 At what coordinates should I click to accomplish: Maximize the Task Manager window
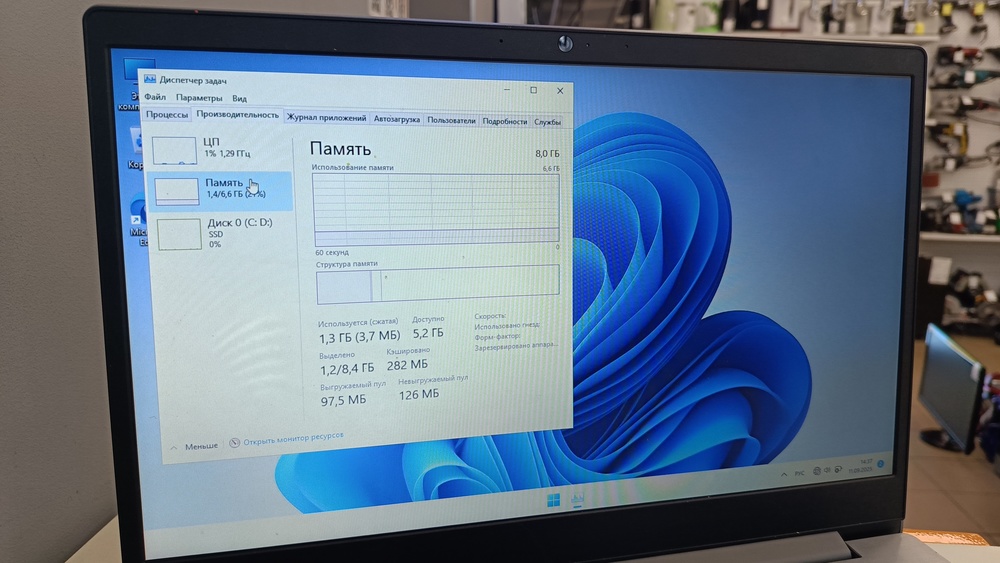534,90
